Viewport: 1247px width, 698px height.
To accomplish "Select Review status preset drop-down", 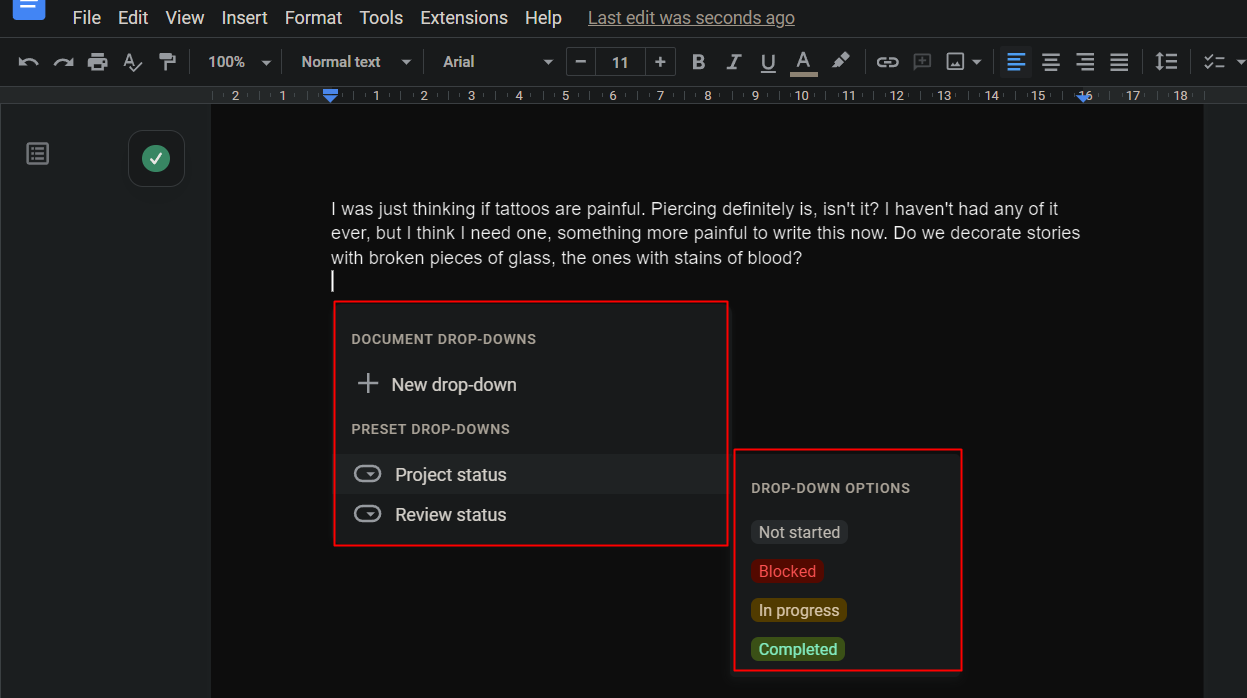I will 530,514.
